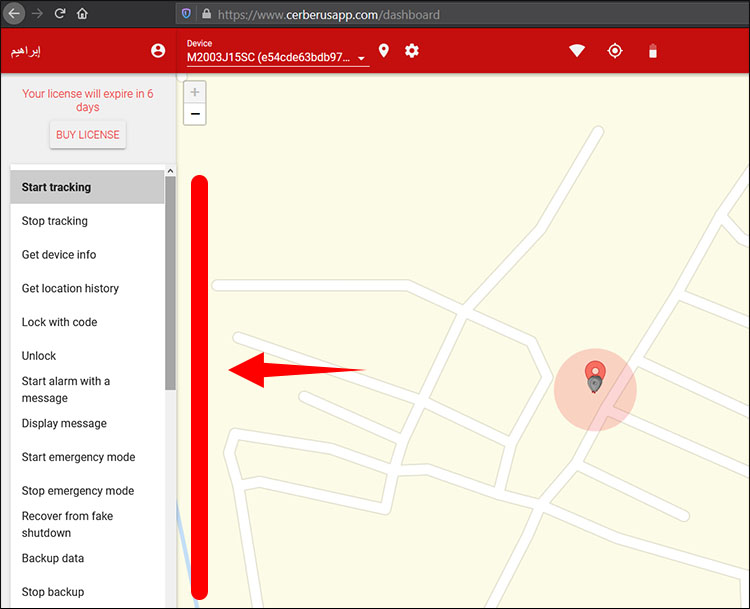Click the location pin icon in header
This screenshot has width=750, height=609.
[384, 50]
